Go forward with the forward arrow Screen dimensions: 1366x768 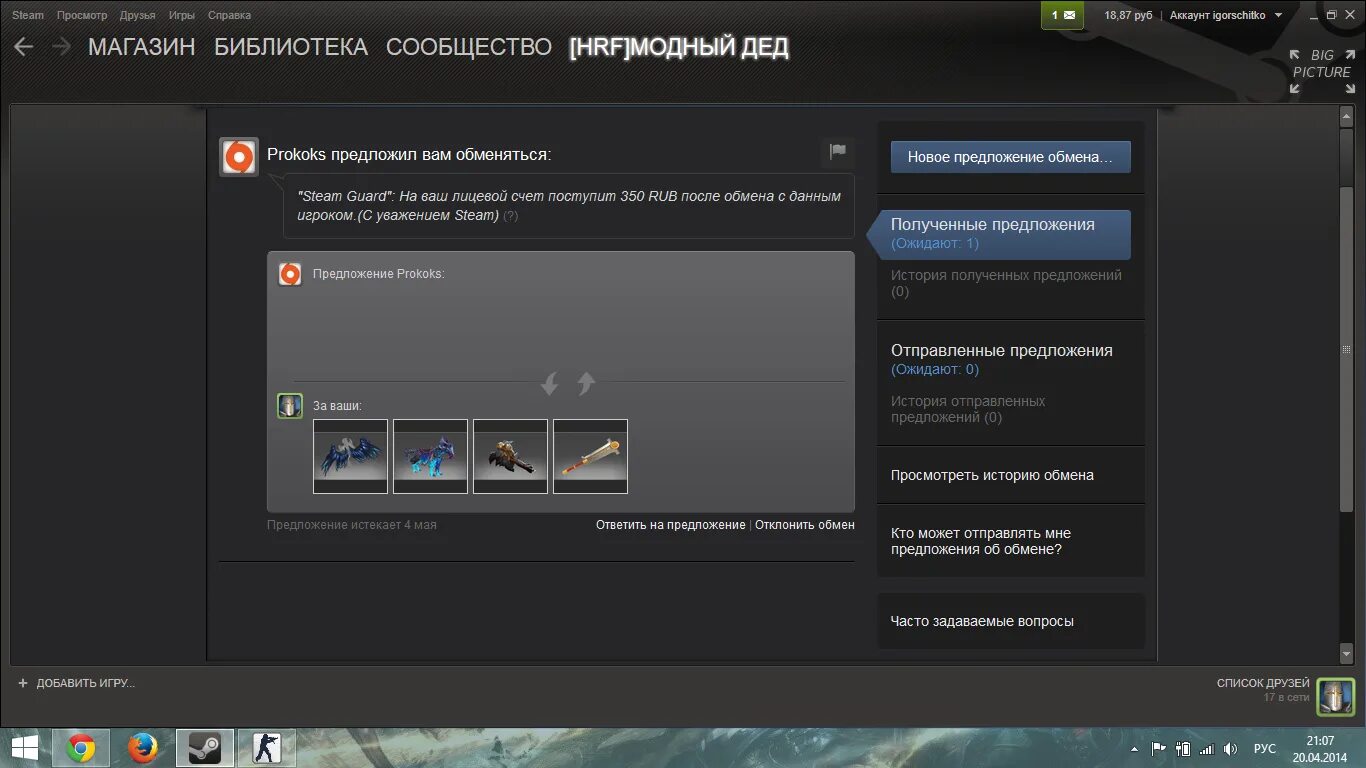click(61, 47)
